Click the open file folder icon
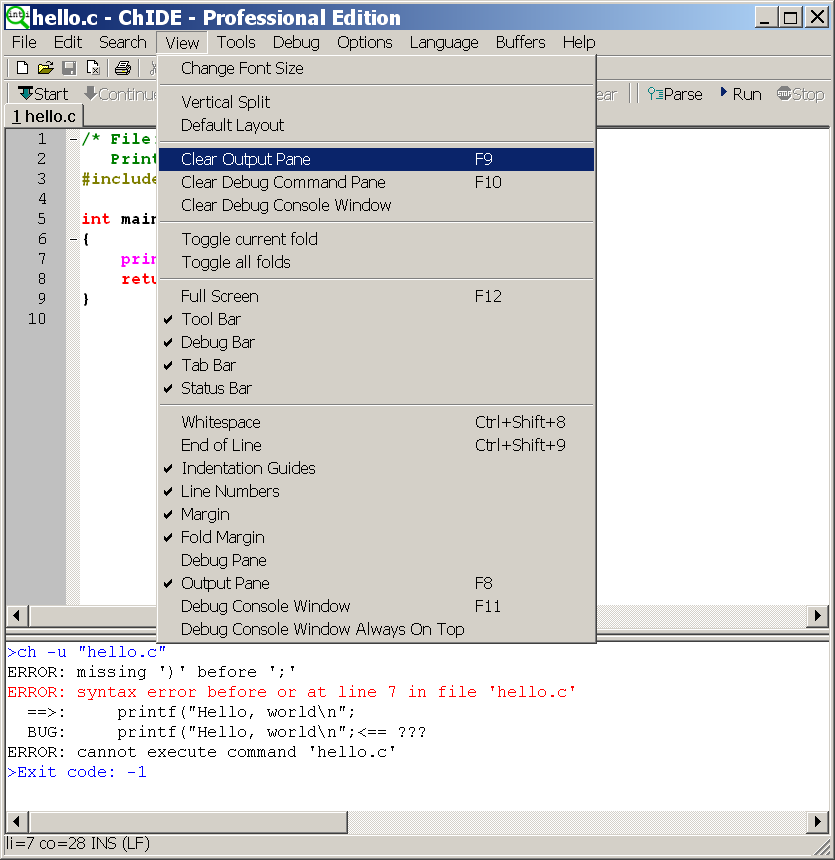The image size is (835, 860). 46,68
